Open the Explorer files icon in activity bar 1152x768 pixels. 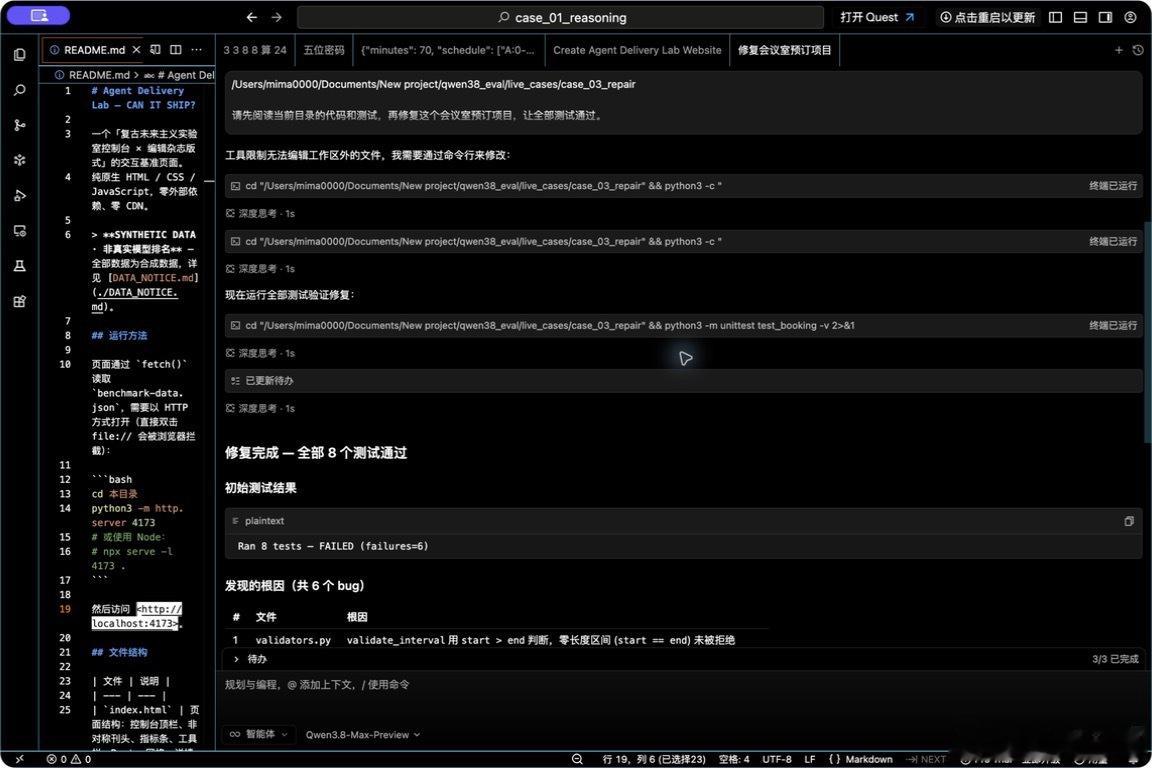(x=20, y=54)
